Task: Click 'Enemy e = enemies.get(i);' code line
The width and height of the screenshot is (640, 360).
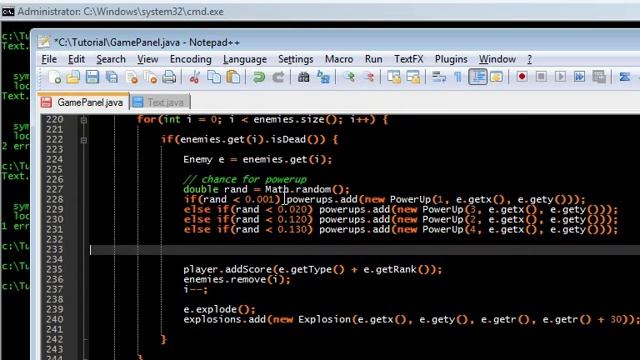Action: click(x=258, y=160)
